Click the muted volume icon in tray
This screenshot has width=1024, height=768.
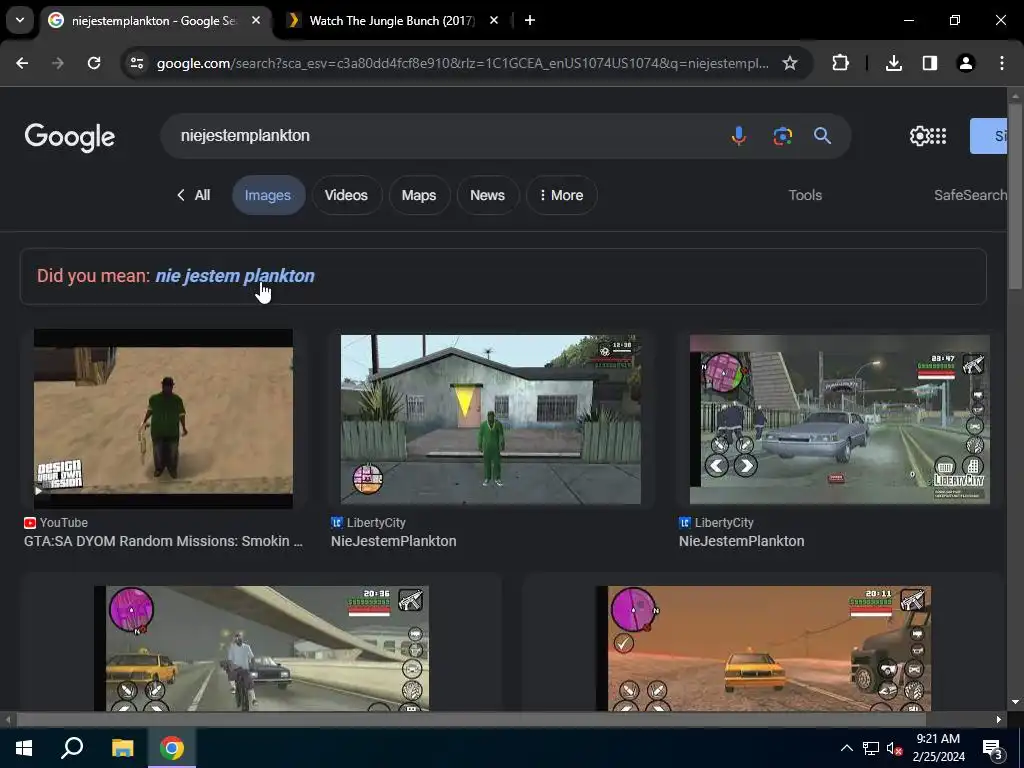coord(894,748)
